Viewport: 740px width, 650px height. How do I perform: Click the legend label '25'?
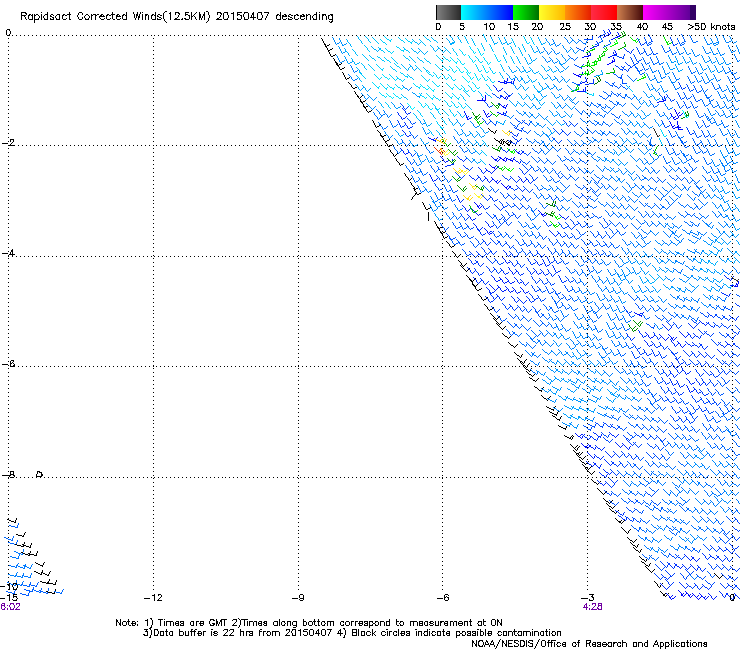pyautogui.click(x=565, y=27)
